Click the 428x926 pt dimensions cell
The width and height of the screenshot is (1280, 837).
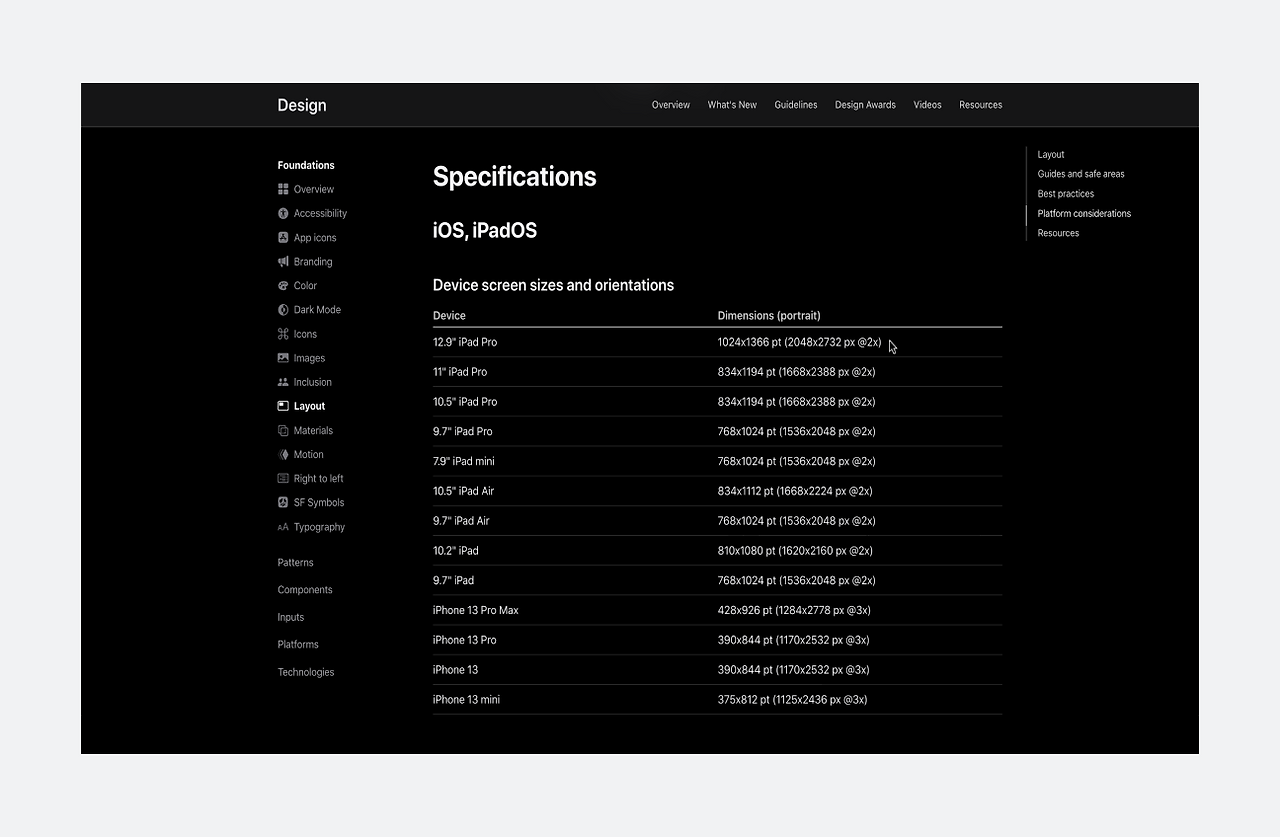[x=794, y=610]
